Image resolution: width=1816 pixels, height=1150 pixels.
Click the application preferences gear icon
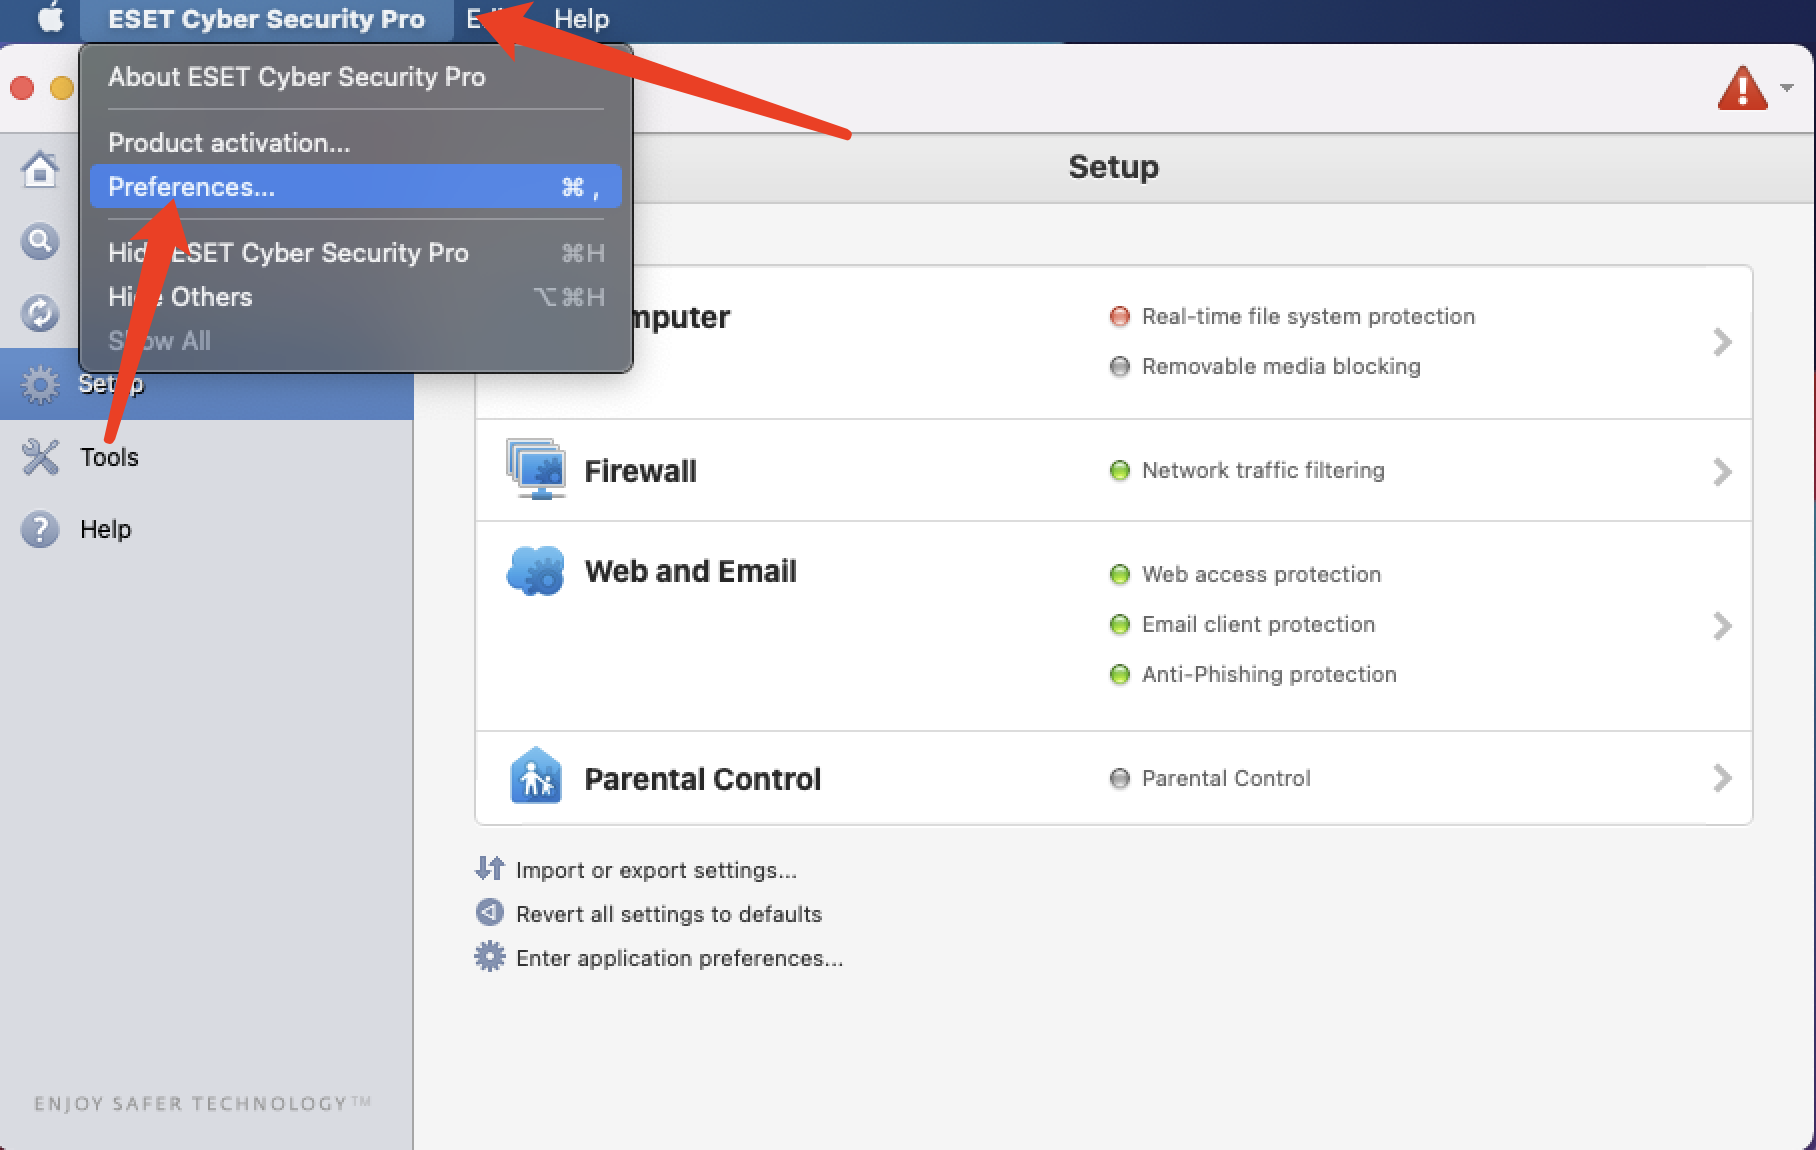click(489, 957)
